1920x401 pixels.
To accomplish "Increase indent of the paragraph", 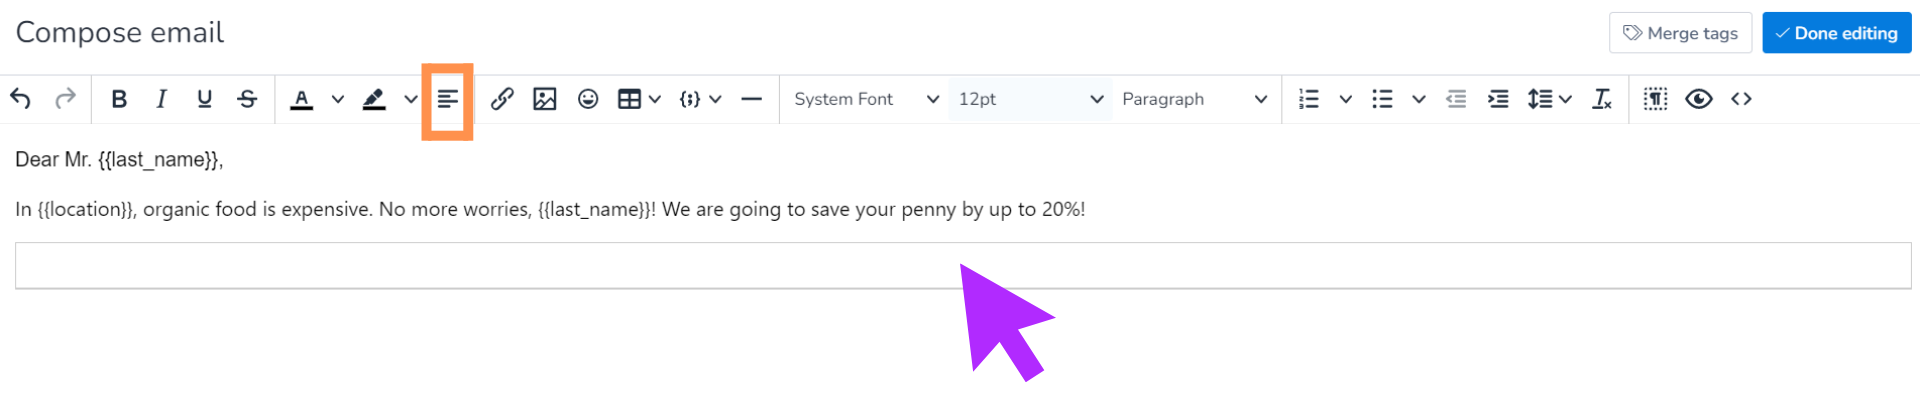I will click(1498, 99).
